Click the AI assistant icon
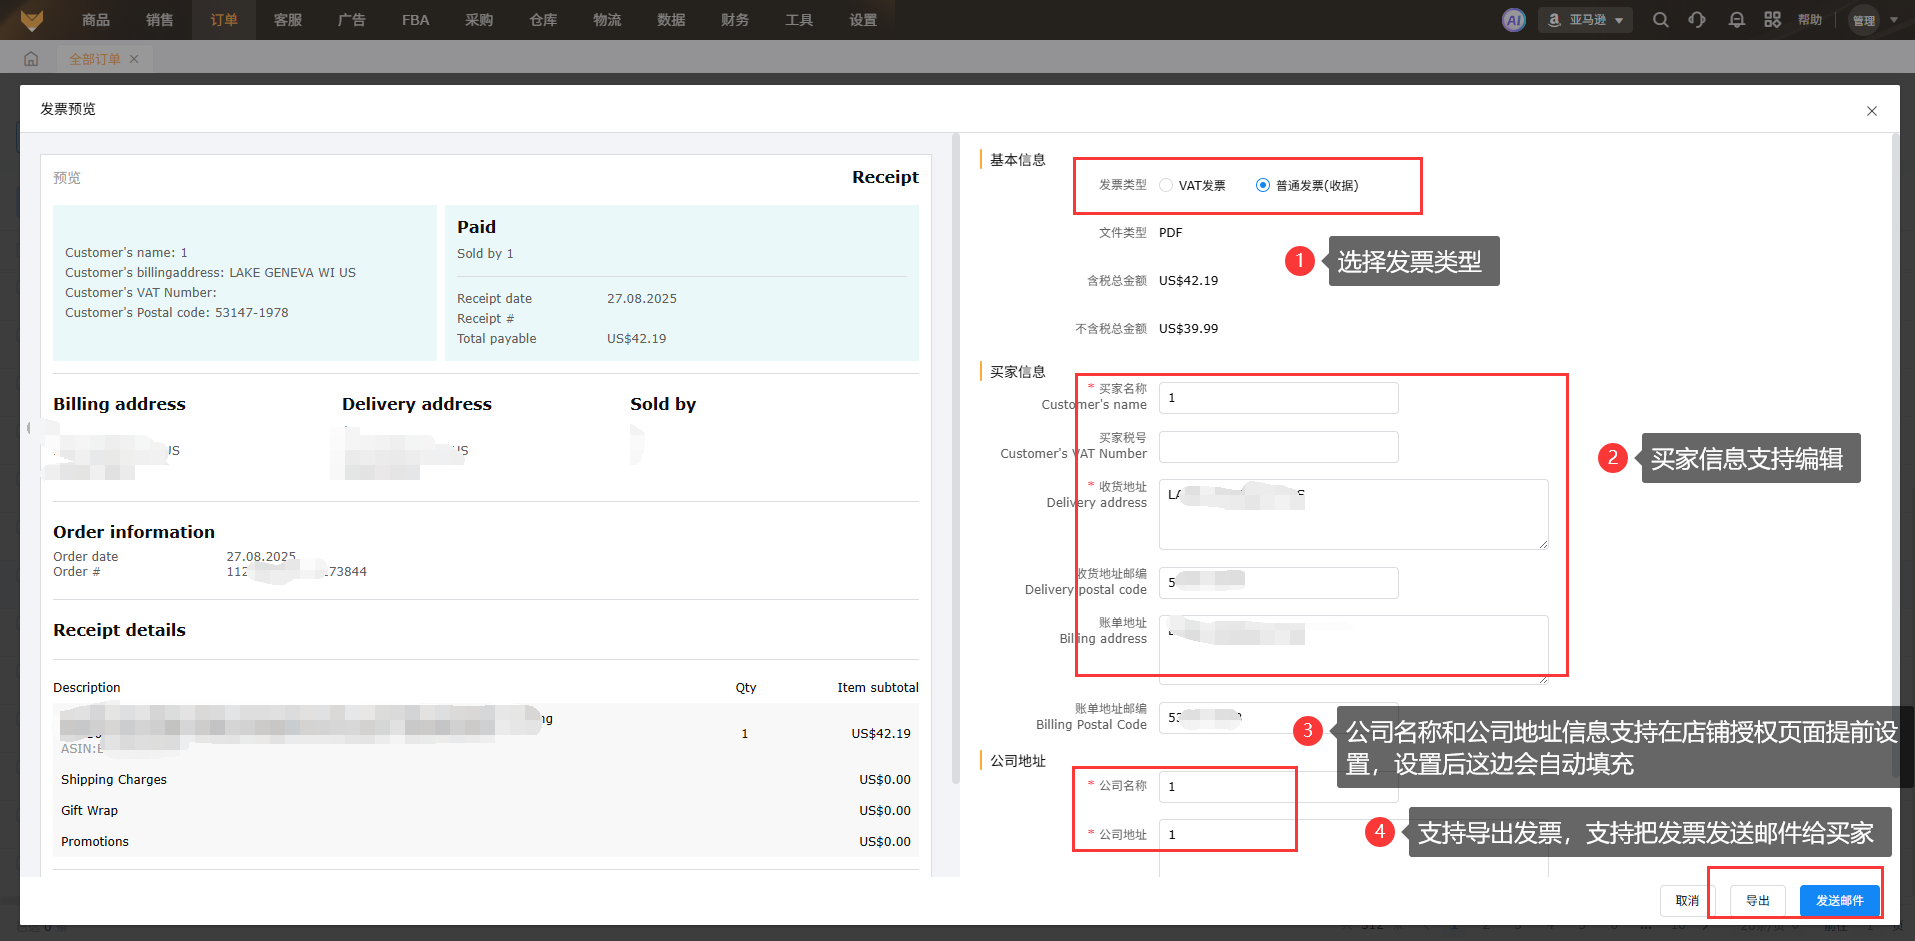Image resolution: width=1915 pixels, height=941 pixels. click(1513, 20)
